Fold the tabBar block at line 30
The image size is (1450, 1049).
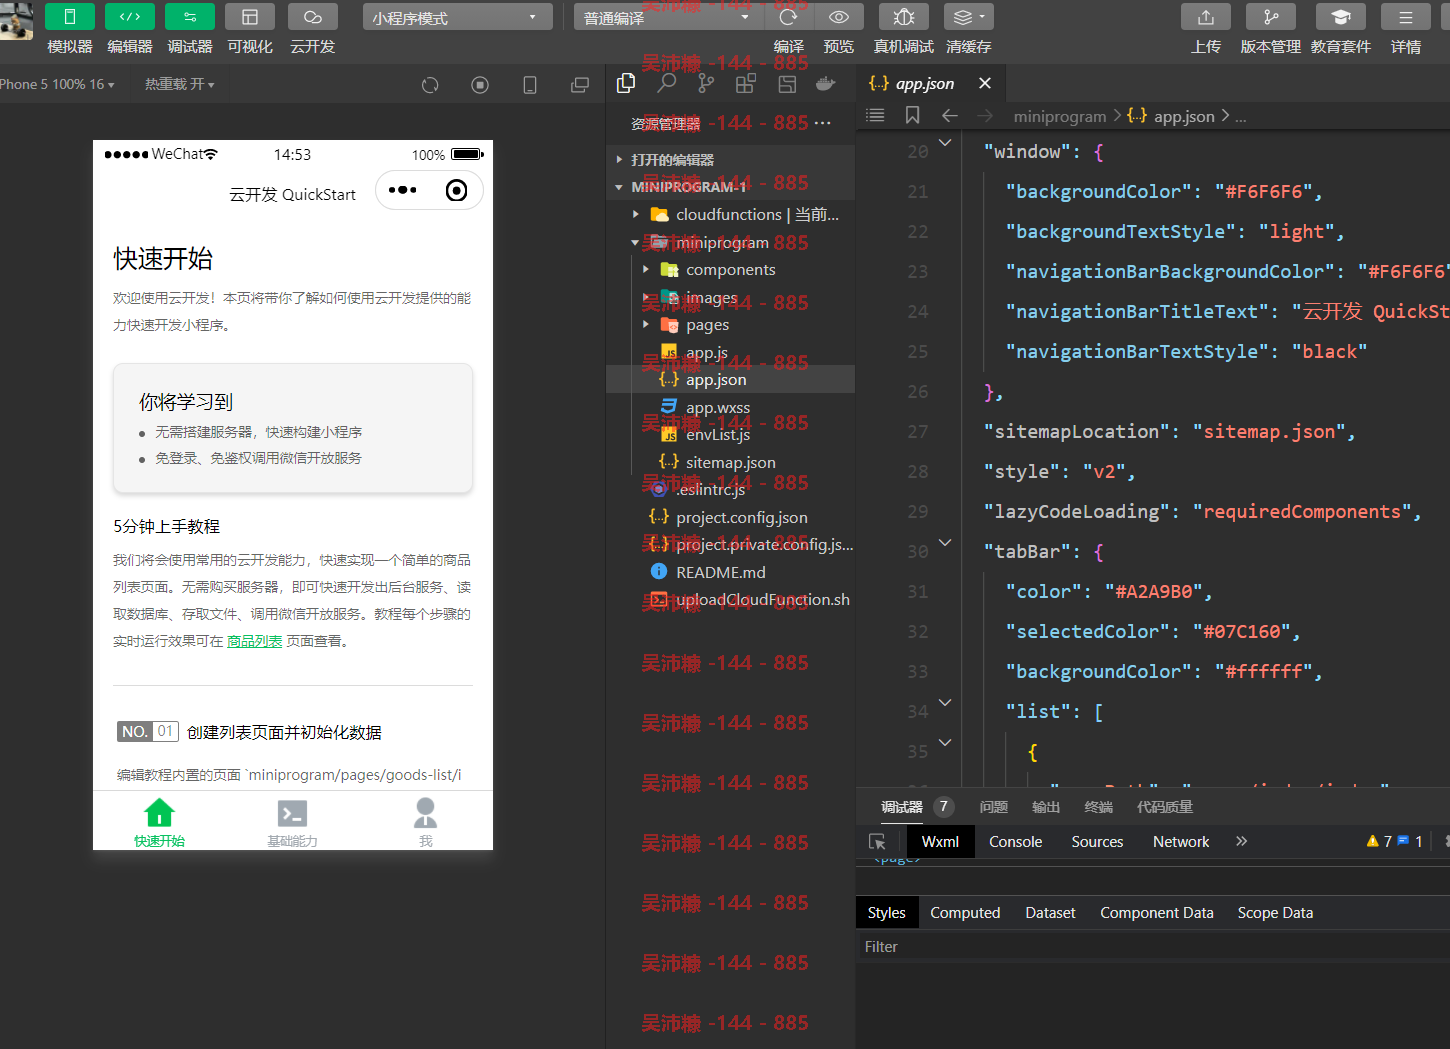click(945, 543)
